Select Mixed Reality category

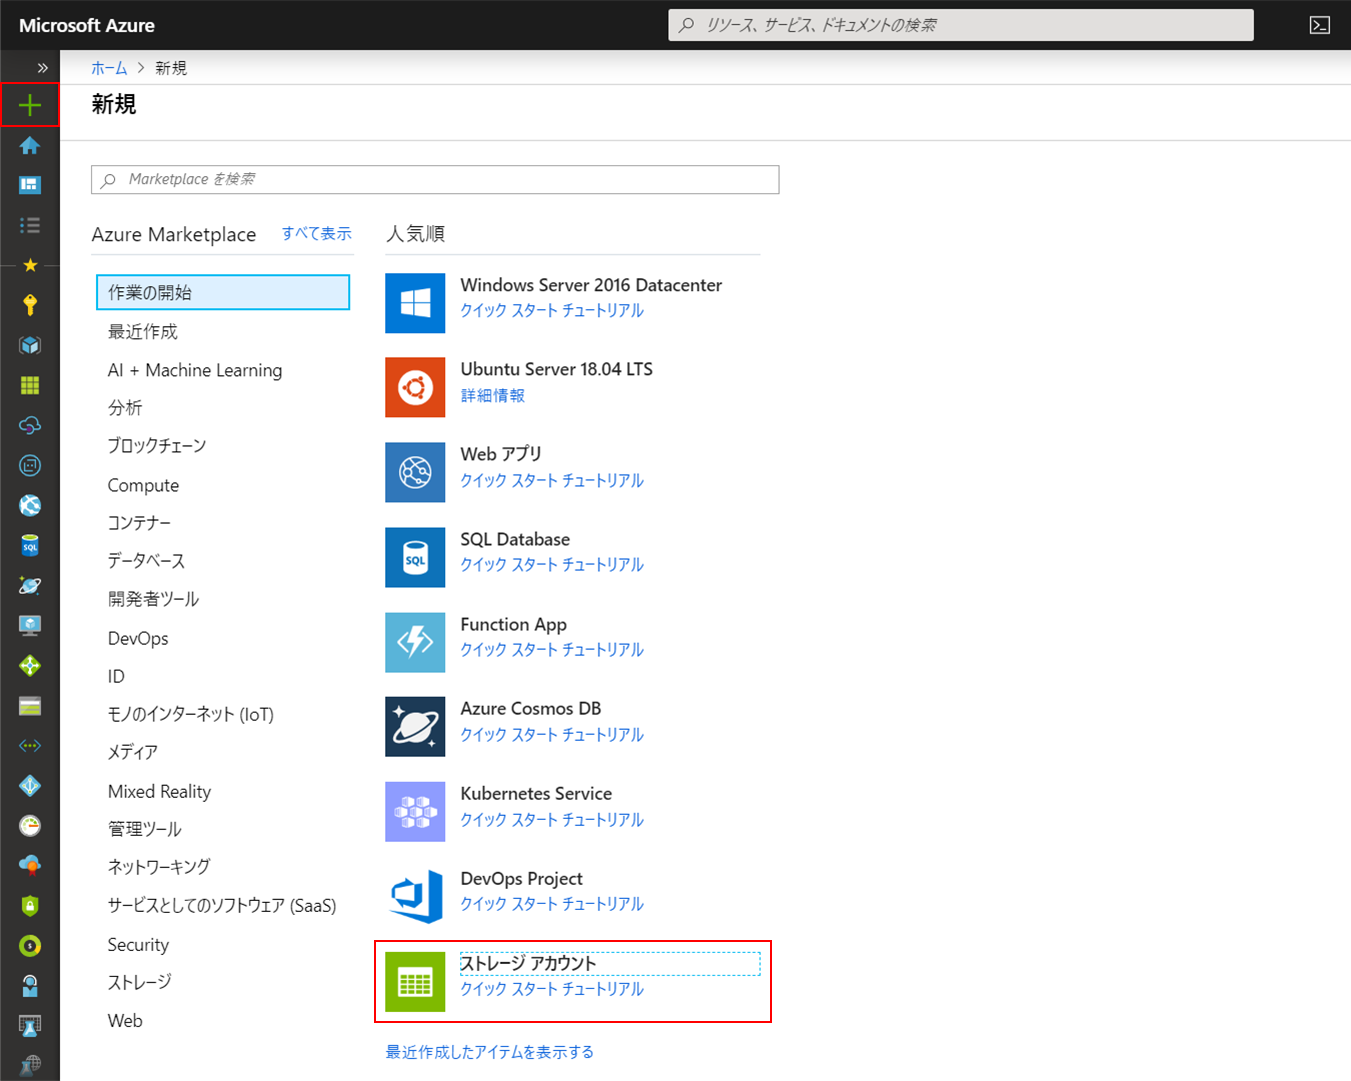click(159, 791)
